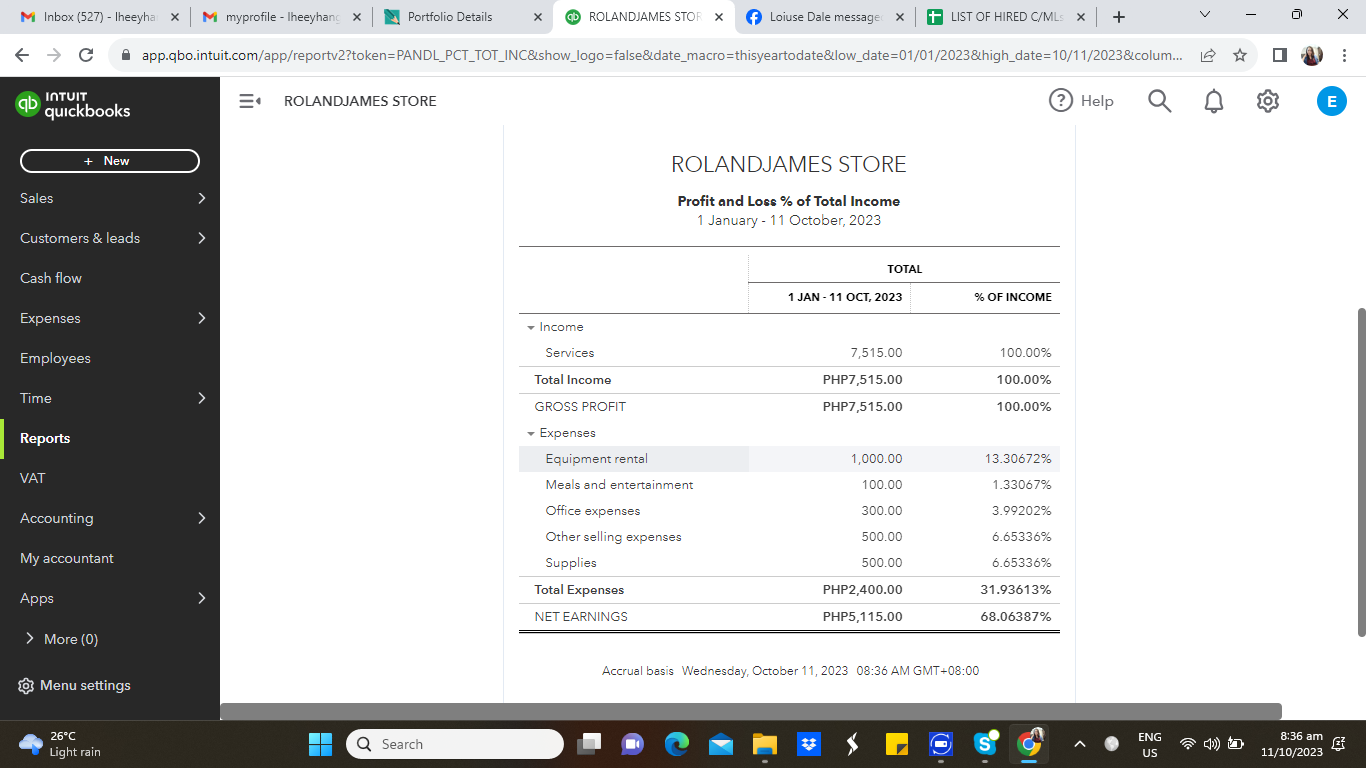Open Dropbox from the taskbar
The width and height of the screenshot is (1366, 768).
point(808,744)
